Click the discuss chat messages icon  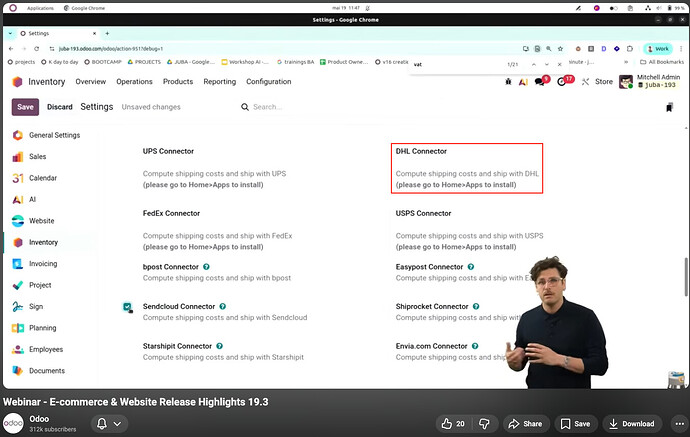(539, 82)
